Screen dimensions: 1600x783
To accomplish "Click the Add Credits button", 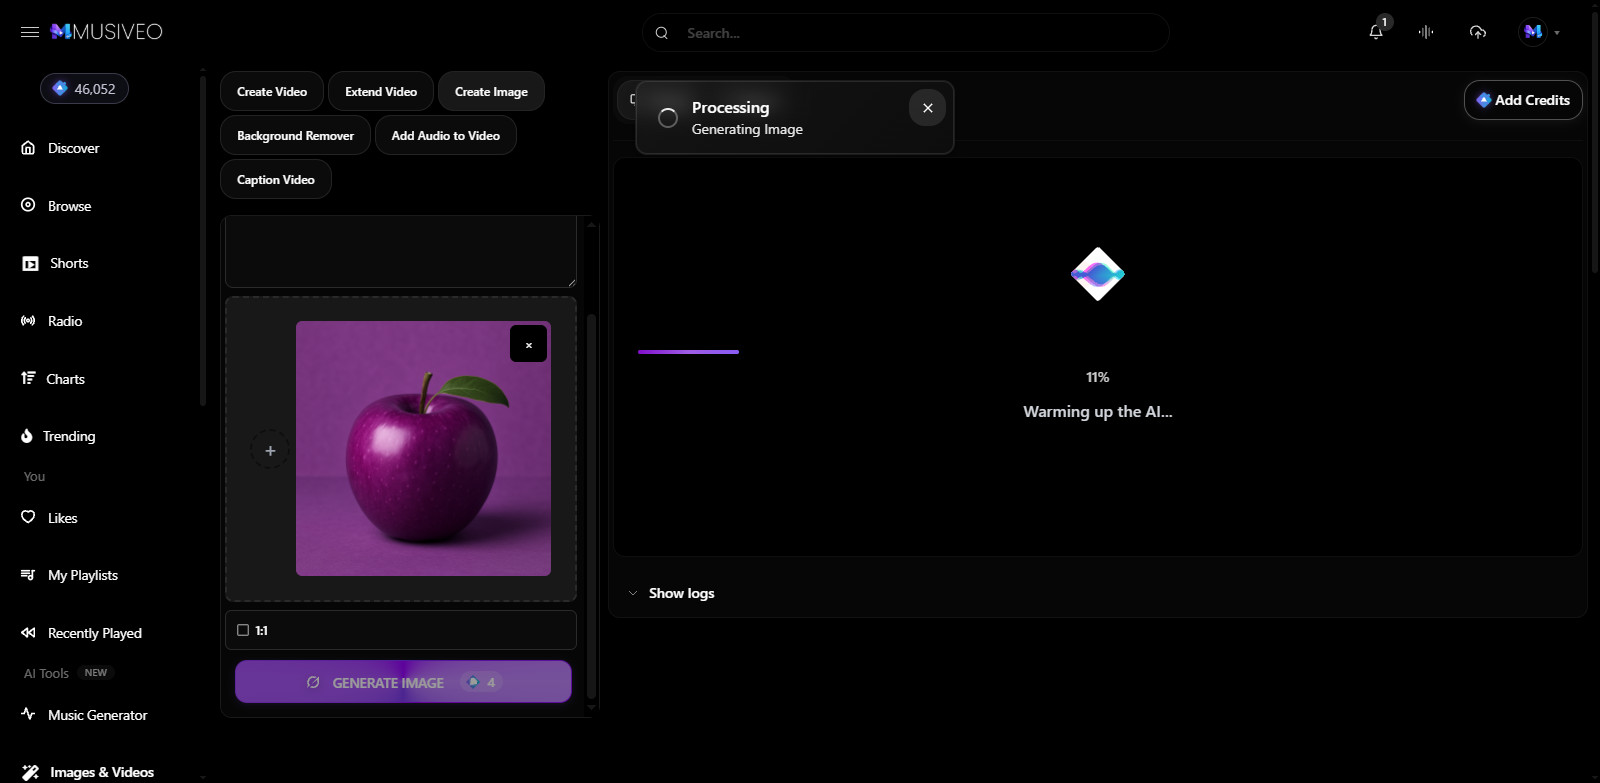I will pos(1523,100).
